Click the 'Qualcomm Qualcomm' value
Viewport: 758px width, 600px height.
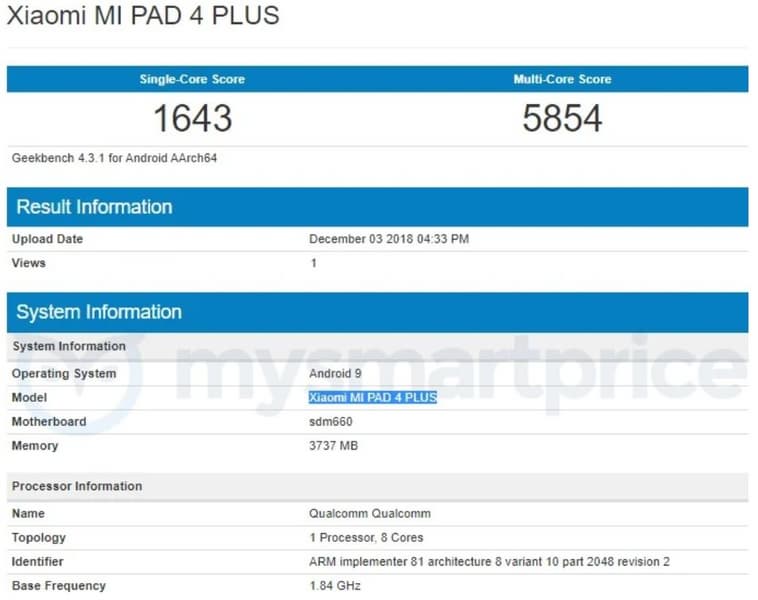pos(370,513)
